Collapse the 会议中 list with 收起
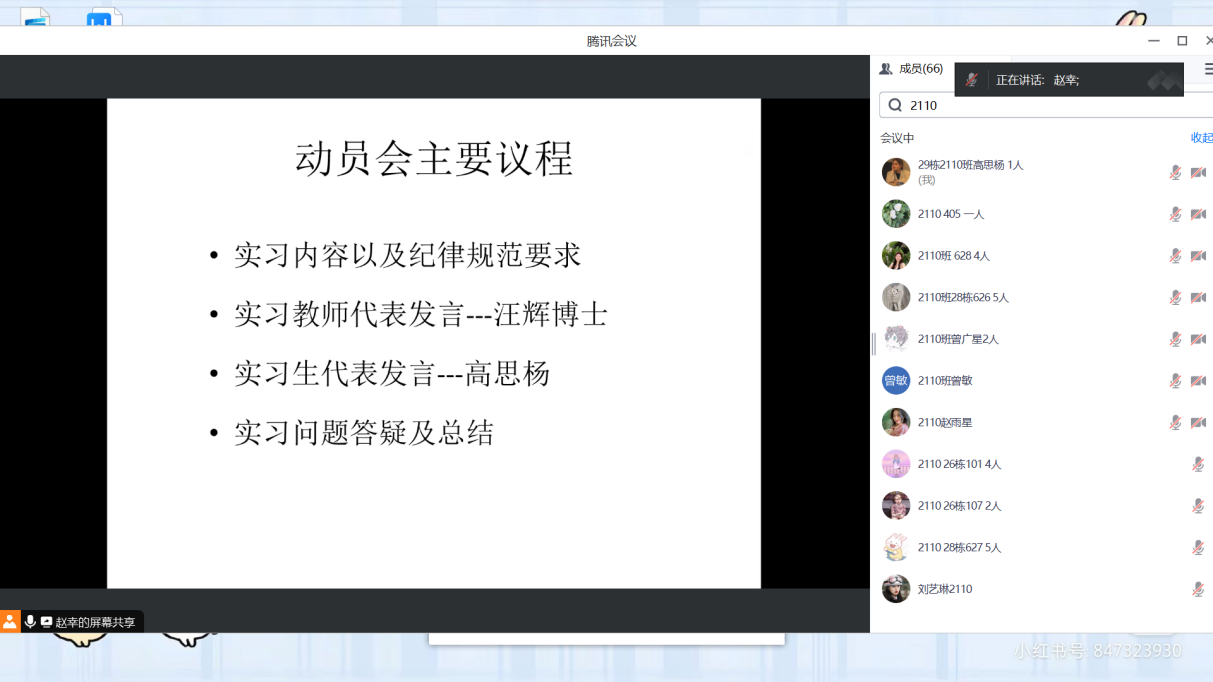1213x682 pixels. pos(1201,138)
